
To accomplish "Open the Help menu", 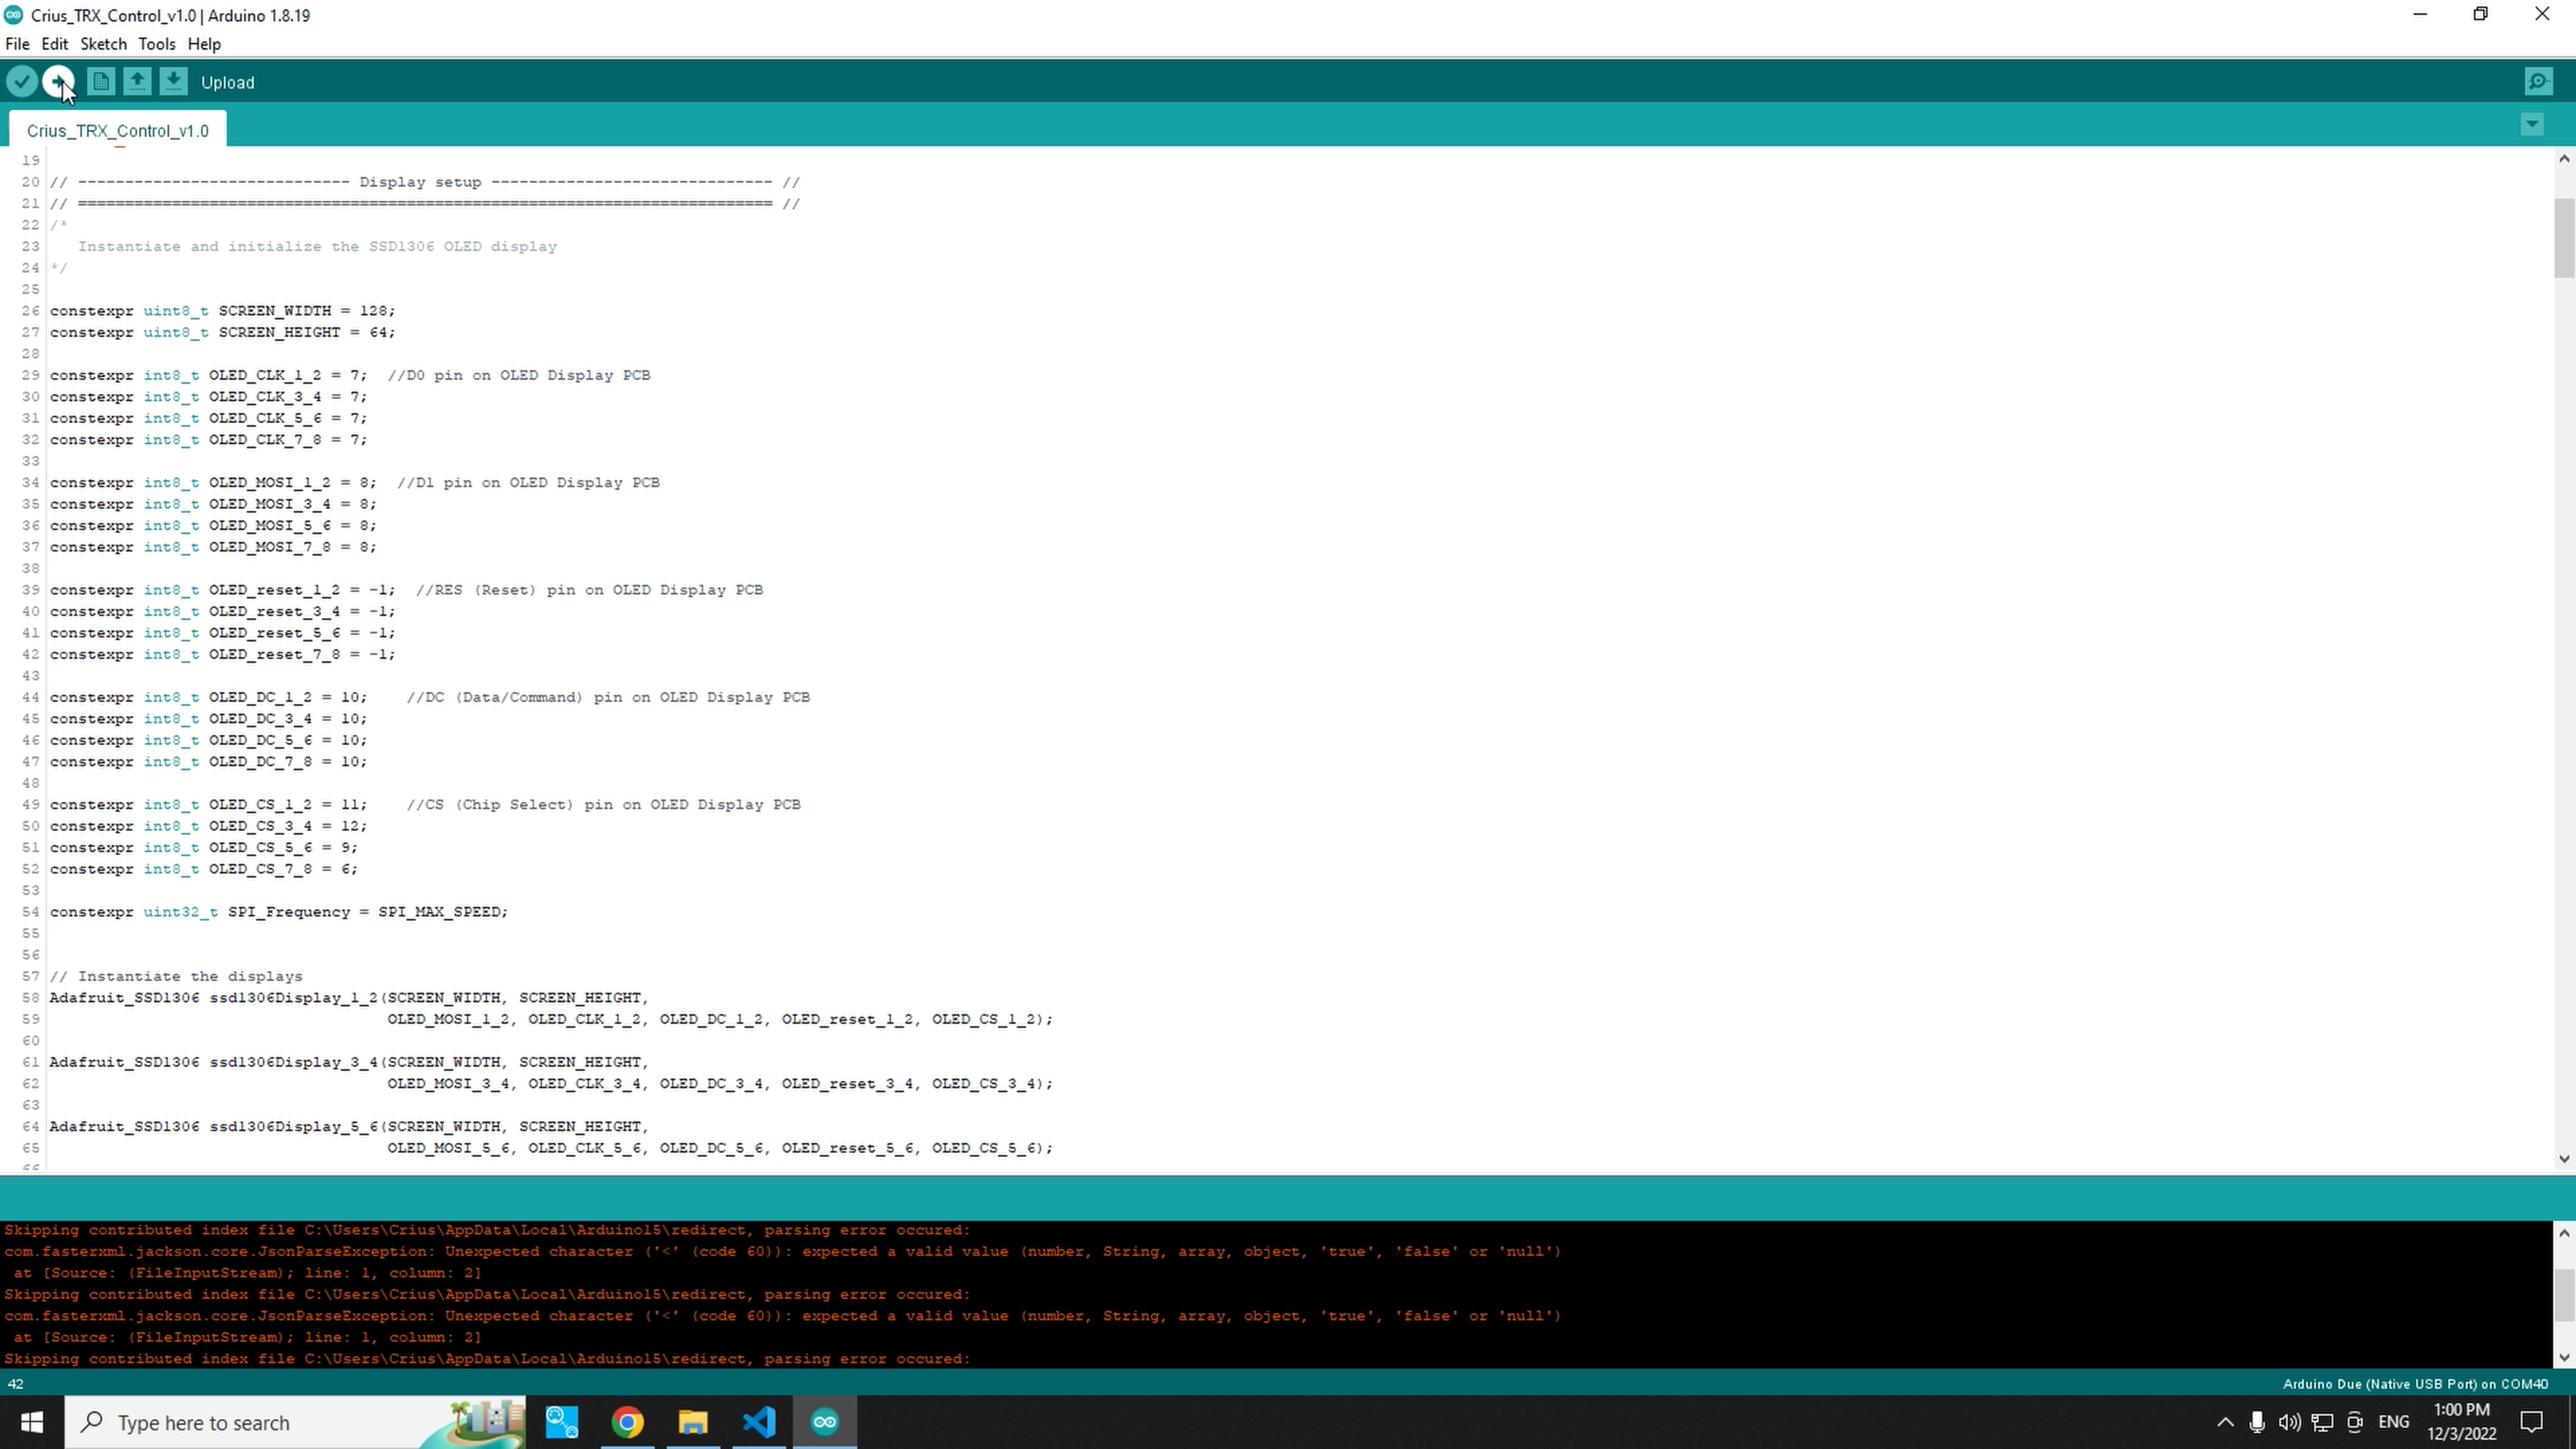I will (203, 44).
